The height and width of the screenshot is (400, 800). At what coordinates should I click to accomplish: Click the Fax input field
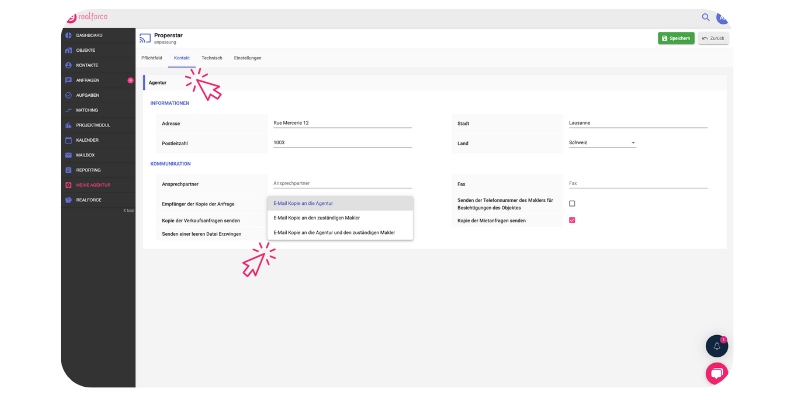tap(638, 183)
